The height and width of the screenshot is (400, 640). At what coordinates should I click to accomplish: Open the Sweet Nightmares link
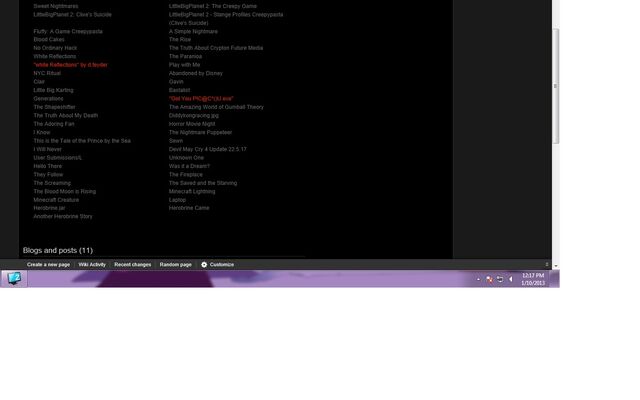pyautogui.click(x=56, y=6)
